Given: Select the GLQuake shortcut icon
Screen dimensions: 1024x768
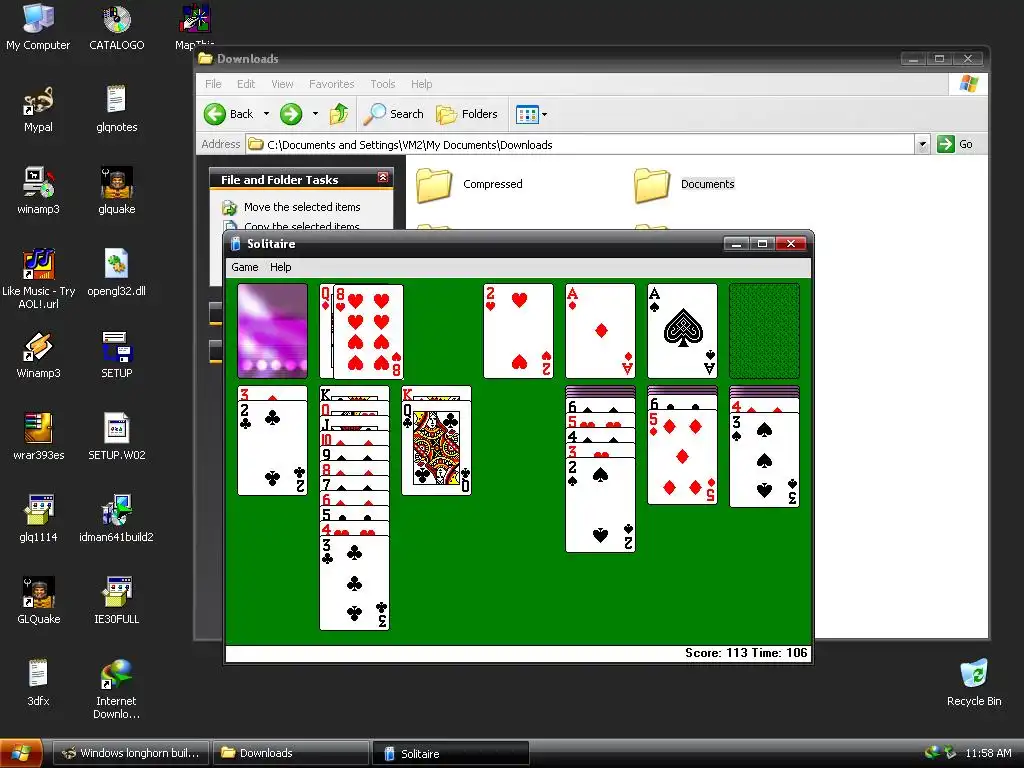Looking at the screenshot, I should (38, 601).
